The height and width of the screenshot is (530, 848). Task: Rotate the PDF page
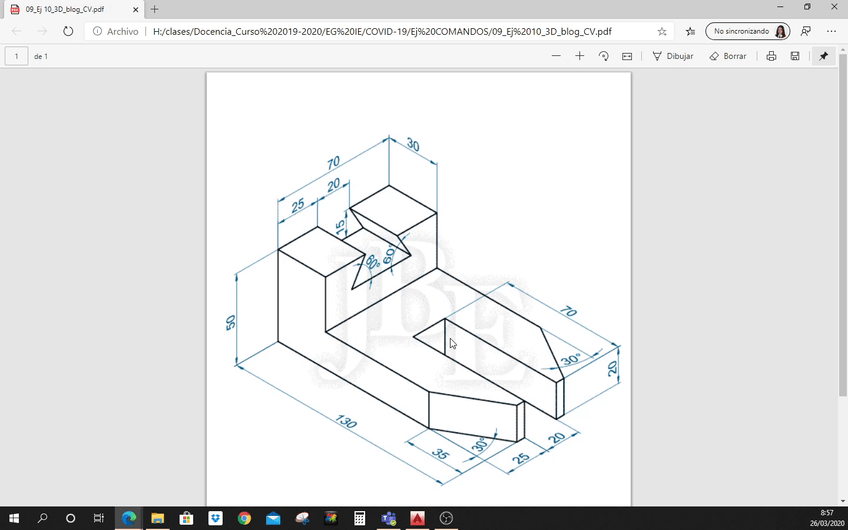click(x=604, y=56)
